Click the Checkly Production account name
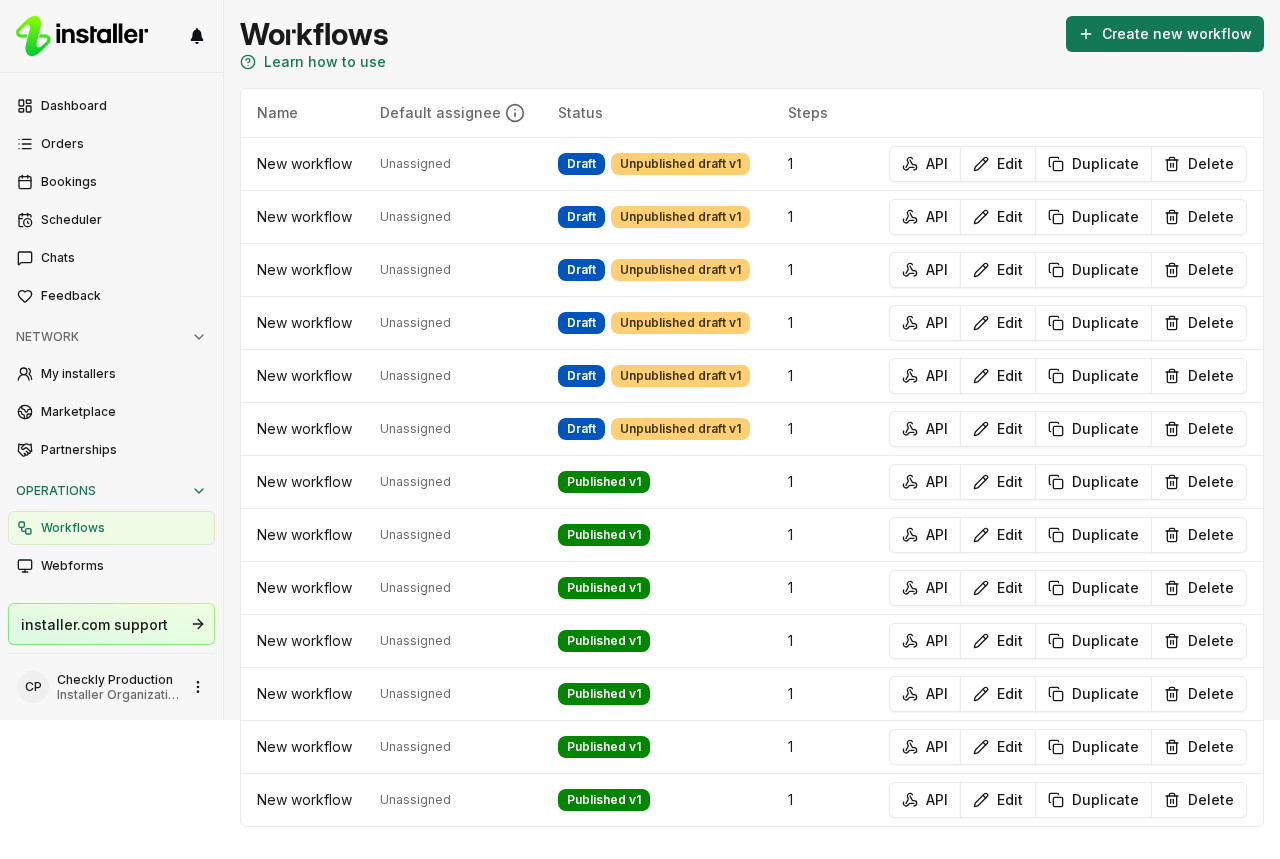 (115, 680)
